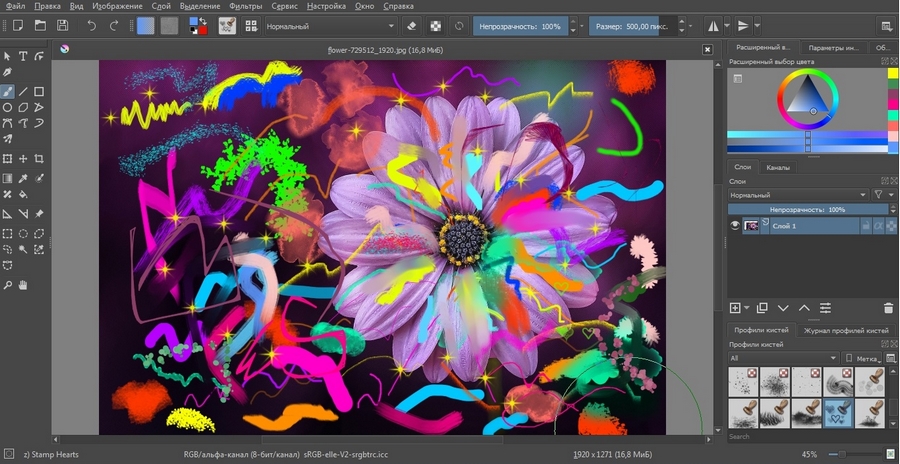Click the toolbar Непрозрачность slider

521,26
